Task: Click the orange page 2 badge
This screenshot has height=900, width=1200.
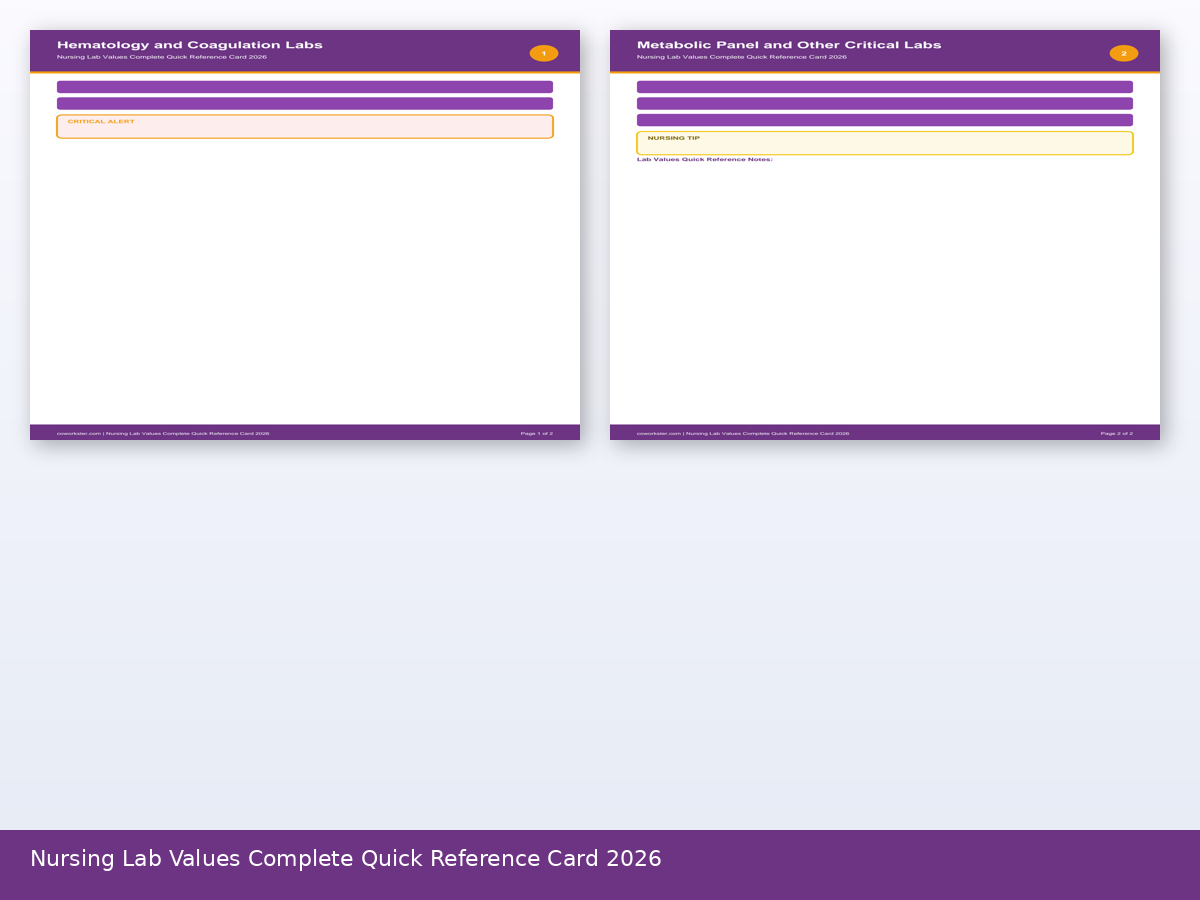Action: 1123,53
